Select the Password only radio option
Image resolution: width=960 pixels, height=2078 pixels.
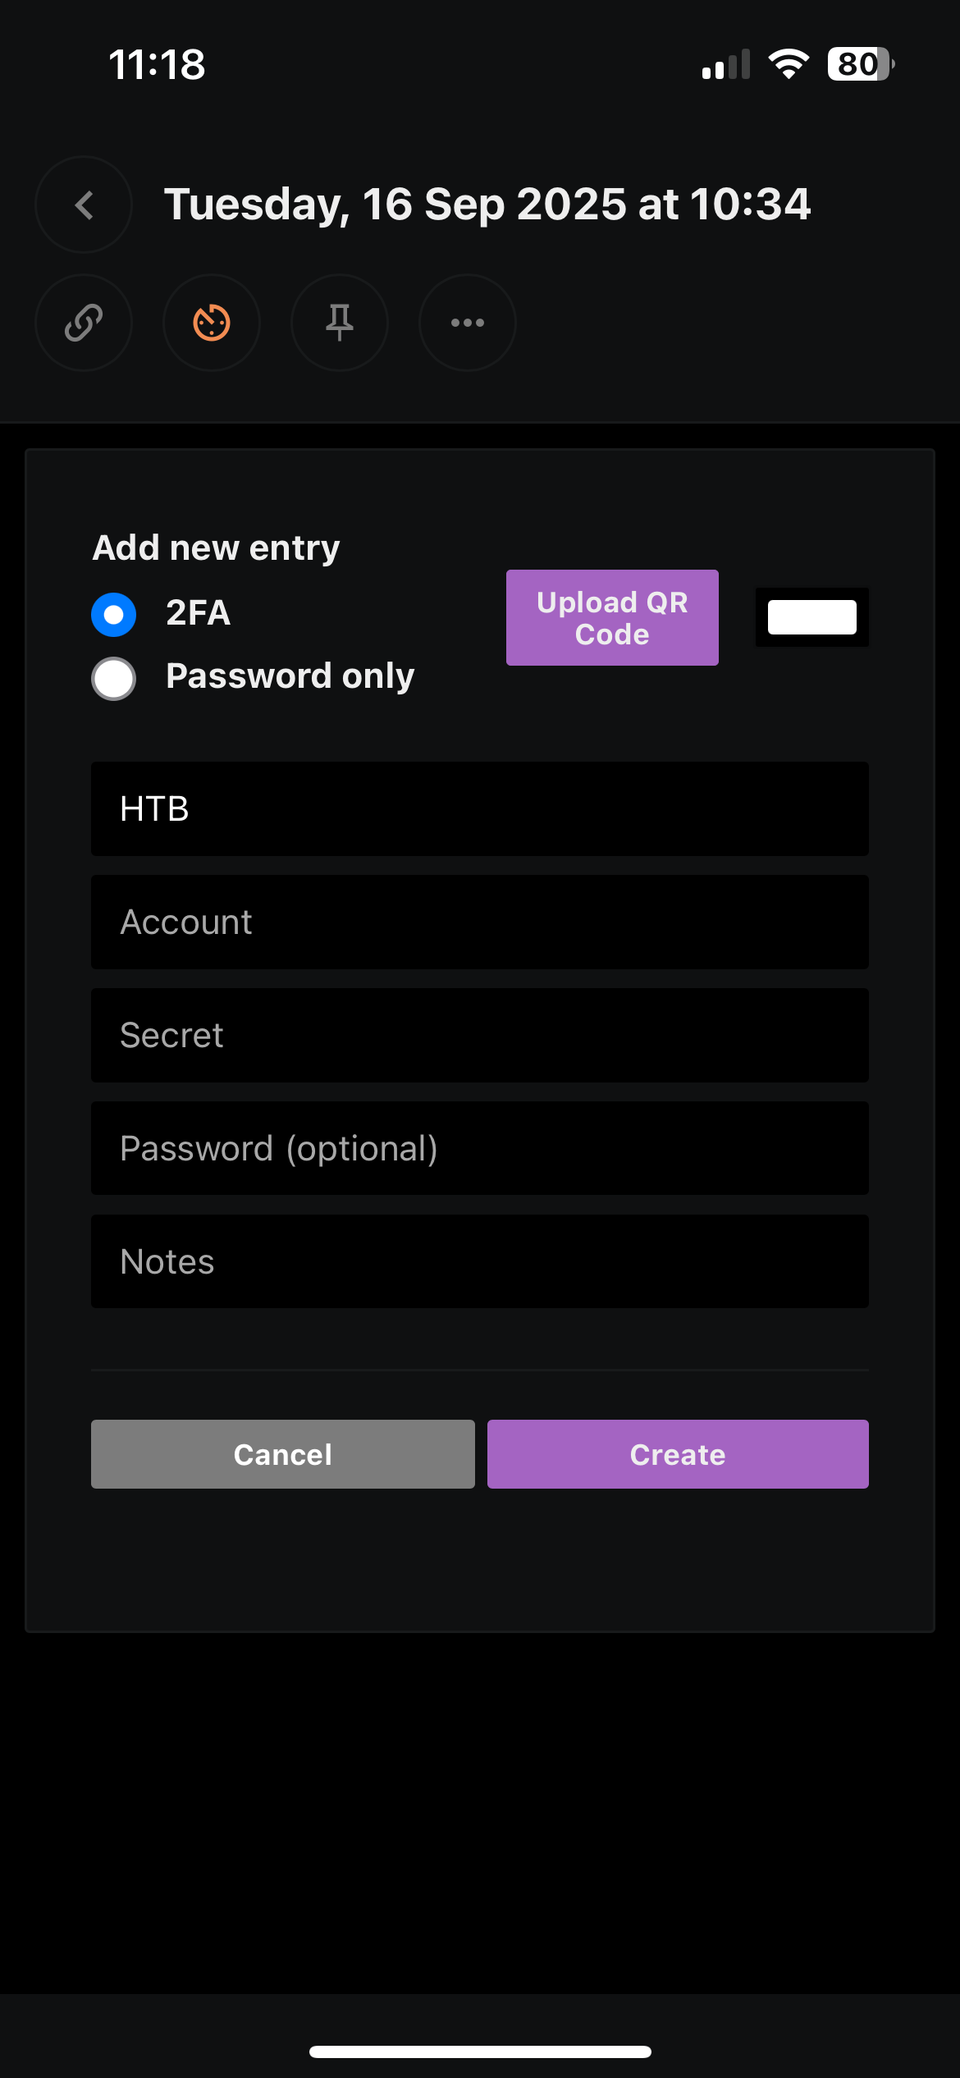[x=114, y=678]
